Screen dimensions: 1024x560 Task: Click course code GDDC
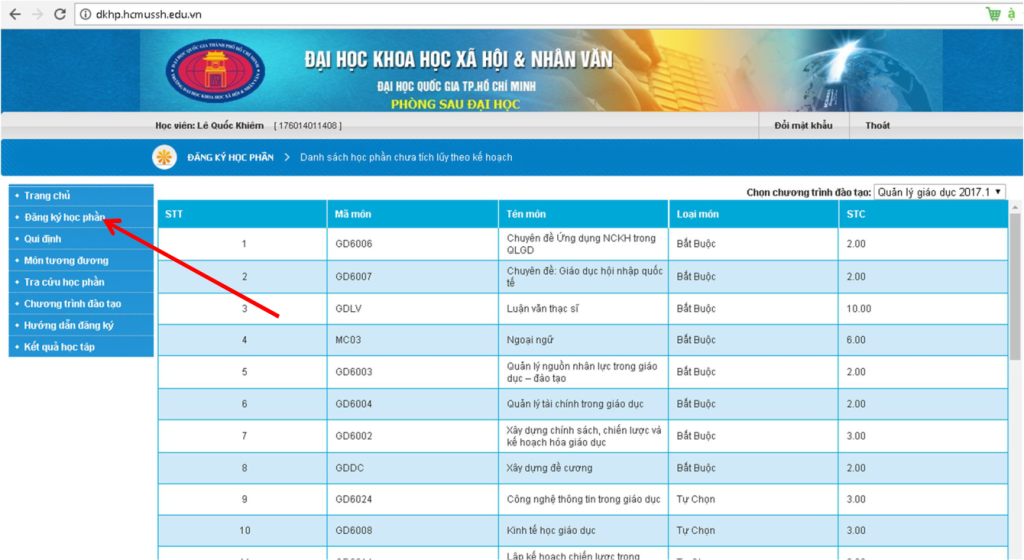349,467
